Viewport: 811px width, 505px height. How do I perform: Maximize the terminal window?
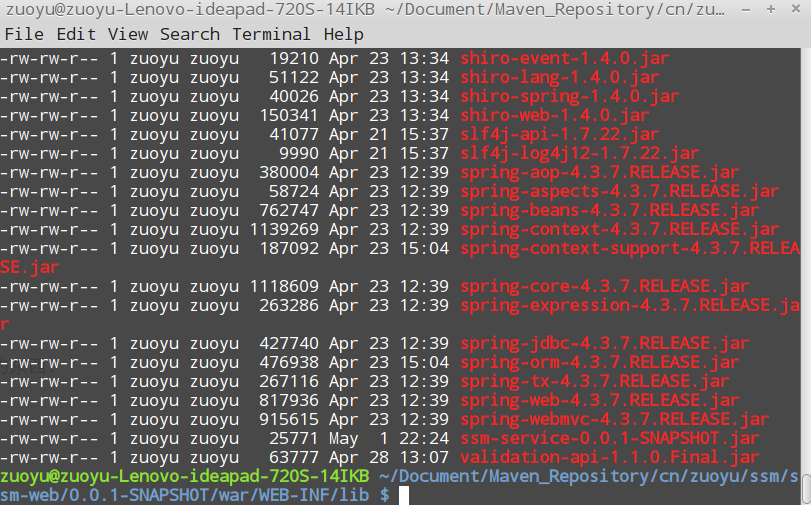771,9
